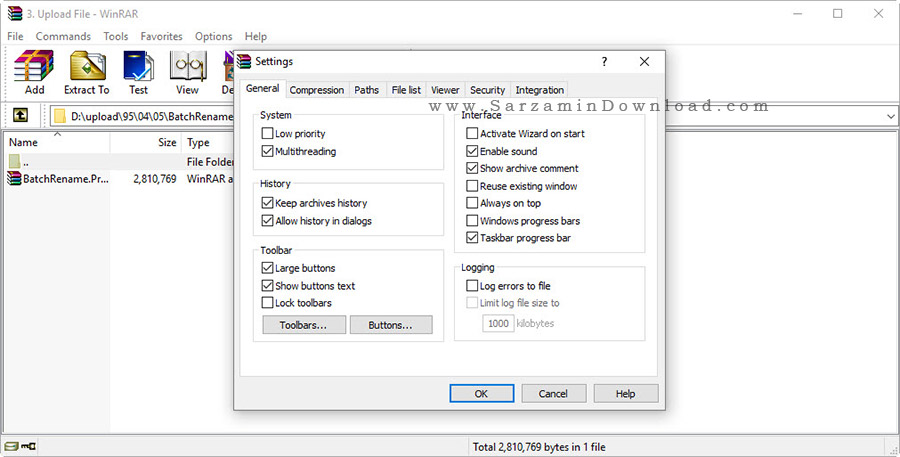The width and height of the screenshot is (900, 457).
Task: Enable Always on top checkbox
Action: click(472, 203)
